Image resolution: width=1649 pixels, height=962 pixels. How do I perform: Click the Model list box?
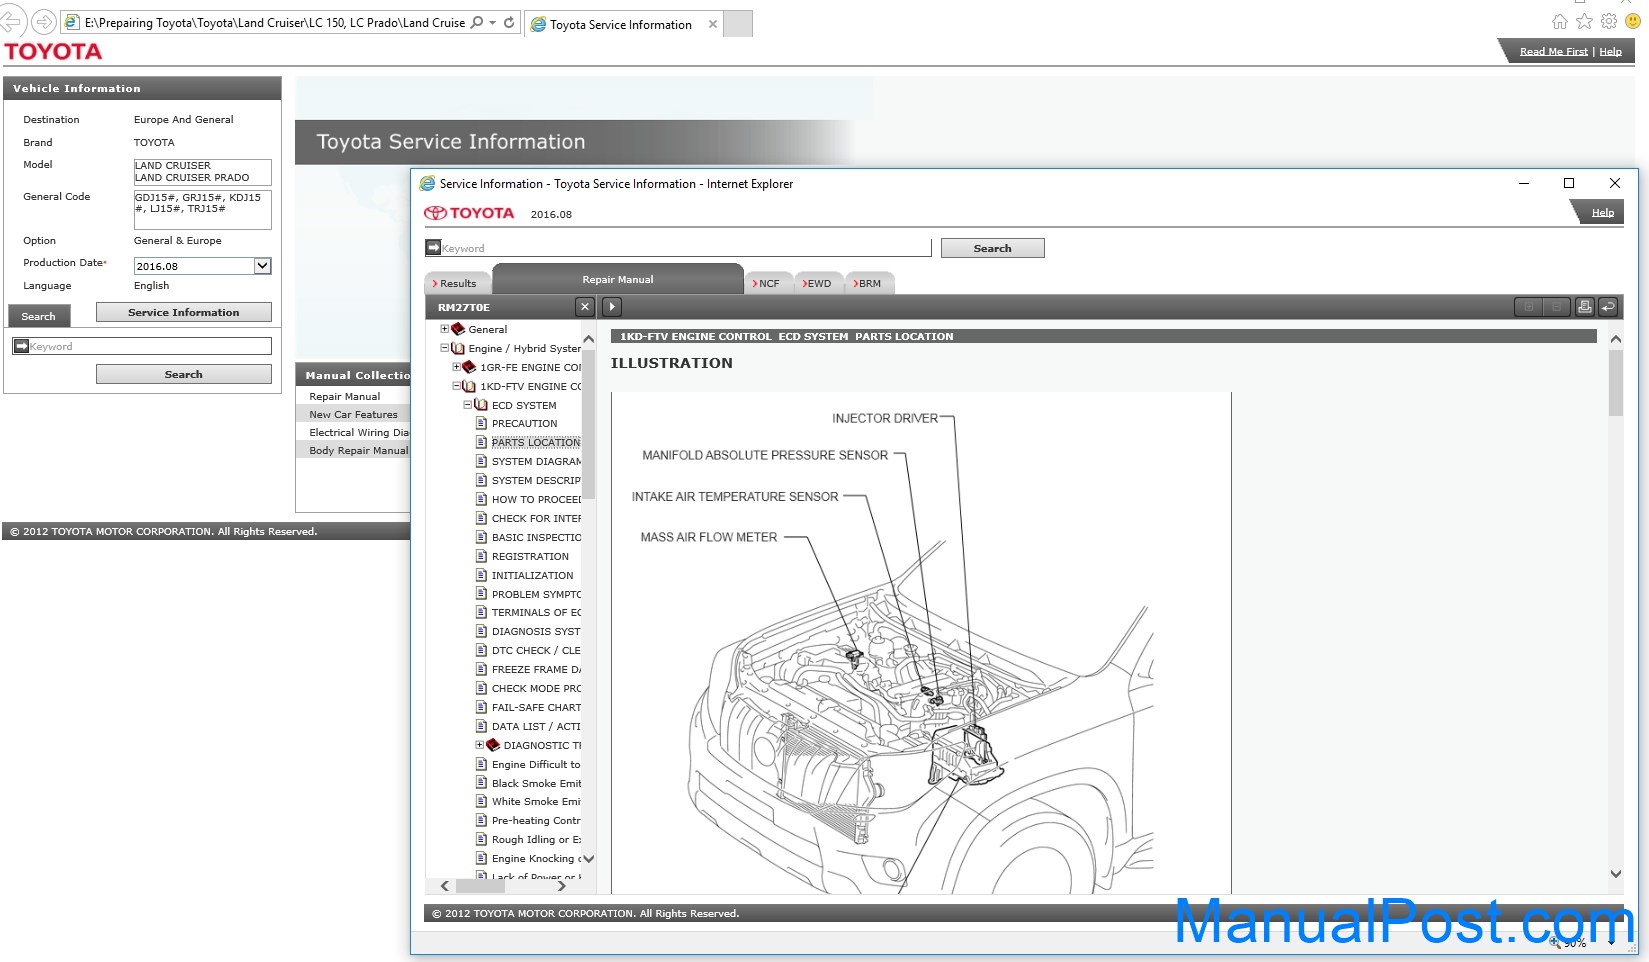click(202, 171)
